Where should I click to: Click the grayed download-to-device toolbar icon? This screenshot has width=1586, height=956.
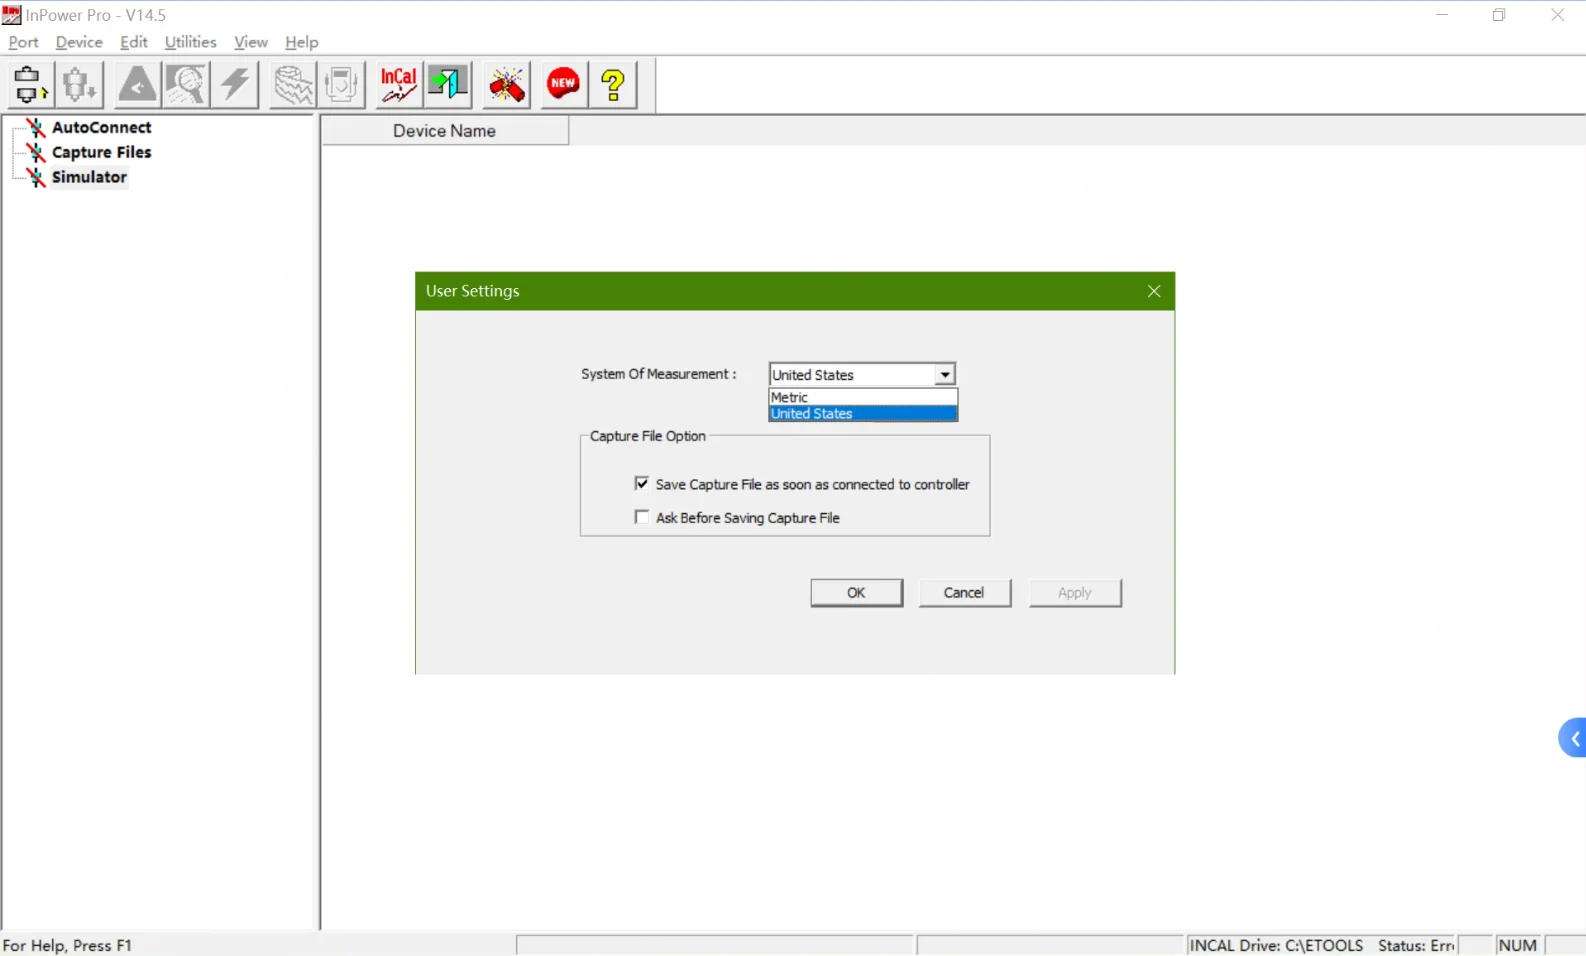pos(79,85)
